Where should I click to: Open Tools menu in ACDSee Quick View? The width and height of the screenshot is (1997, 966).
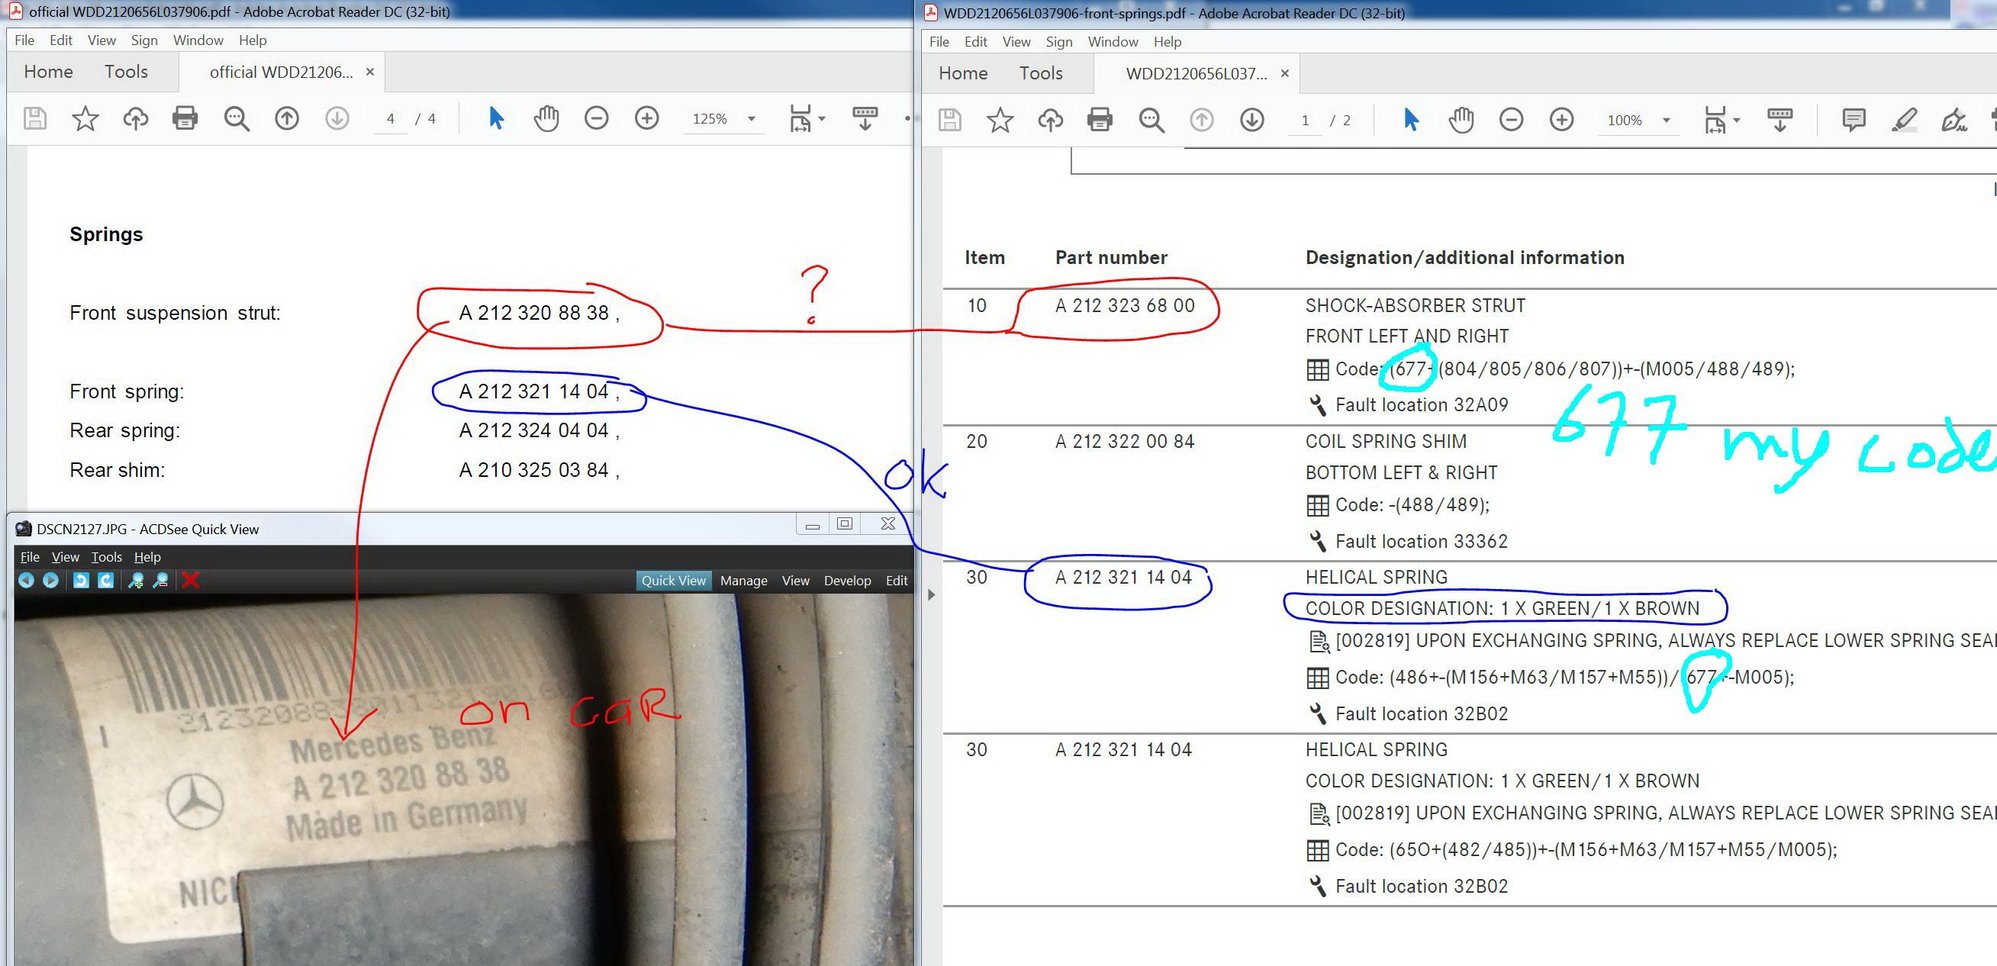pos(106,557)
